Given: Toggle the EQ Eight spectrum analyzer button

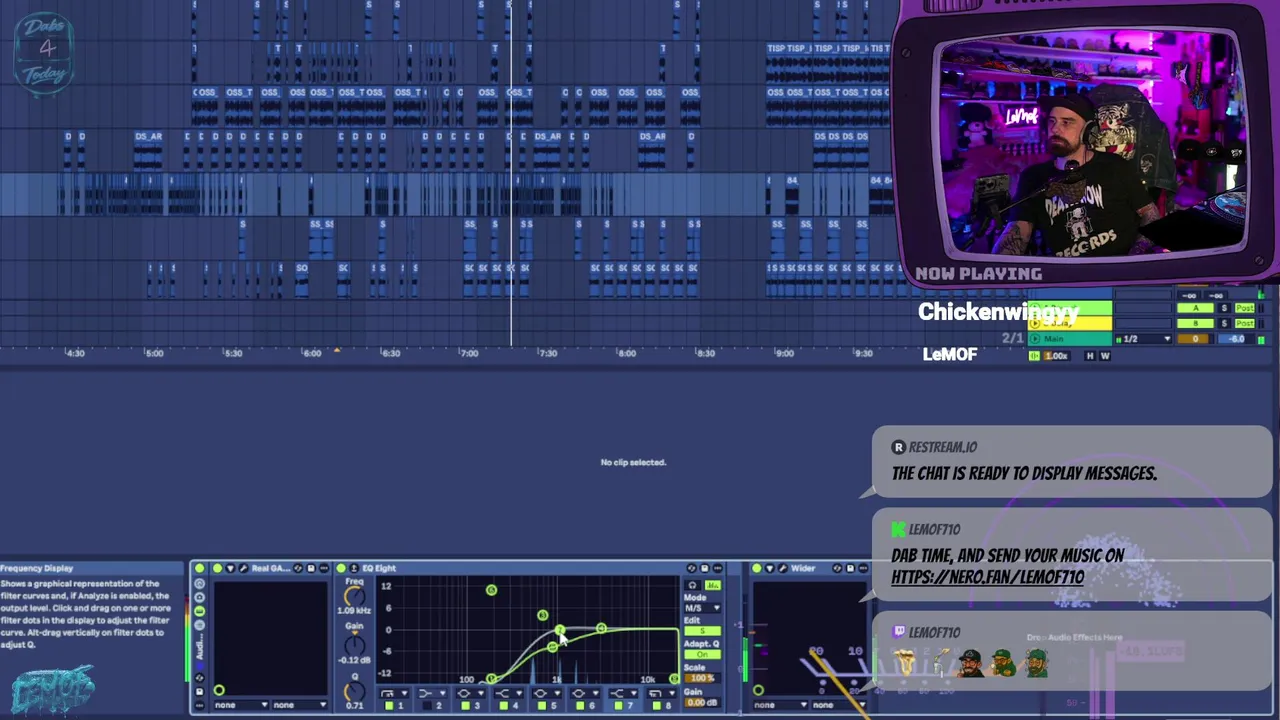Looking at the screenshot, I should [x=713, y=585].
